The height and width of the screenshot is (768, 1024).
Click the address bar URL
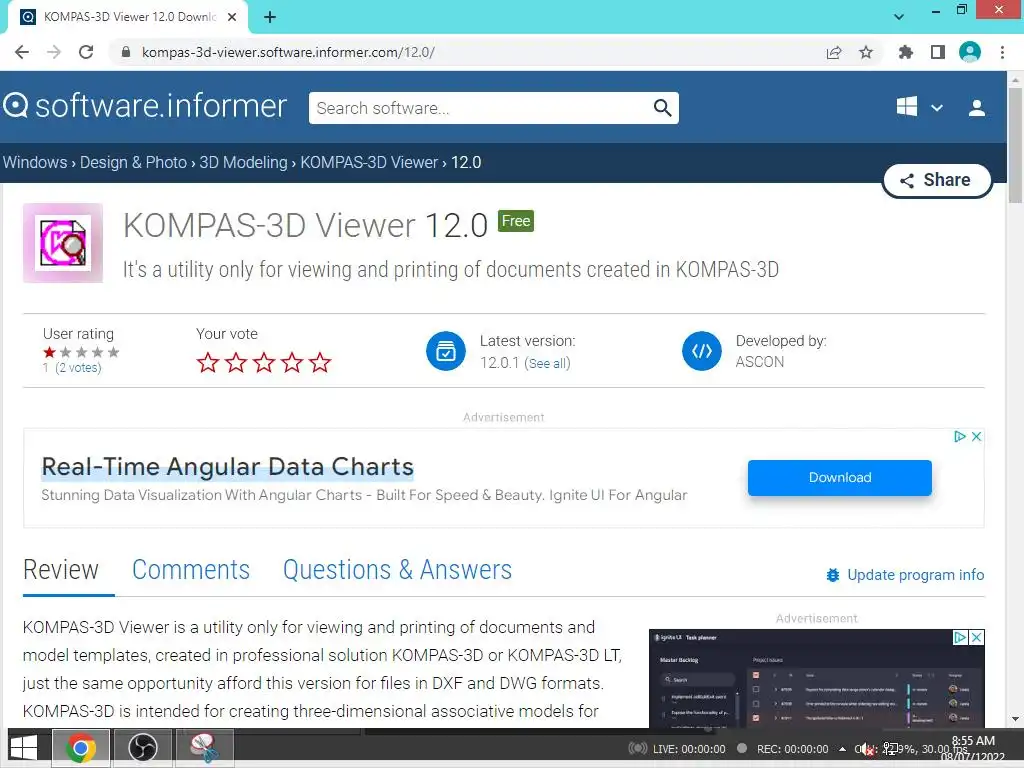coord(288,52)
